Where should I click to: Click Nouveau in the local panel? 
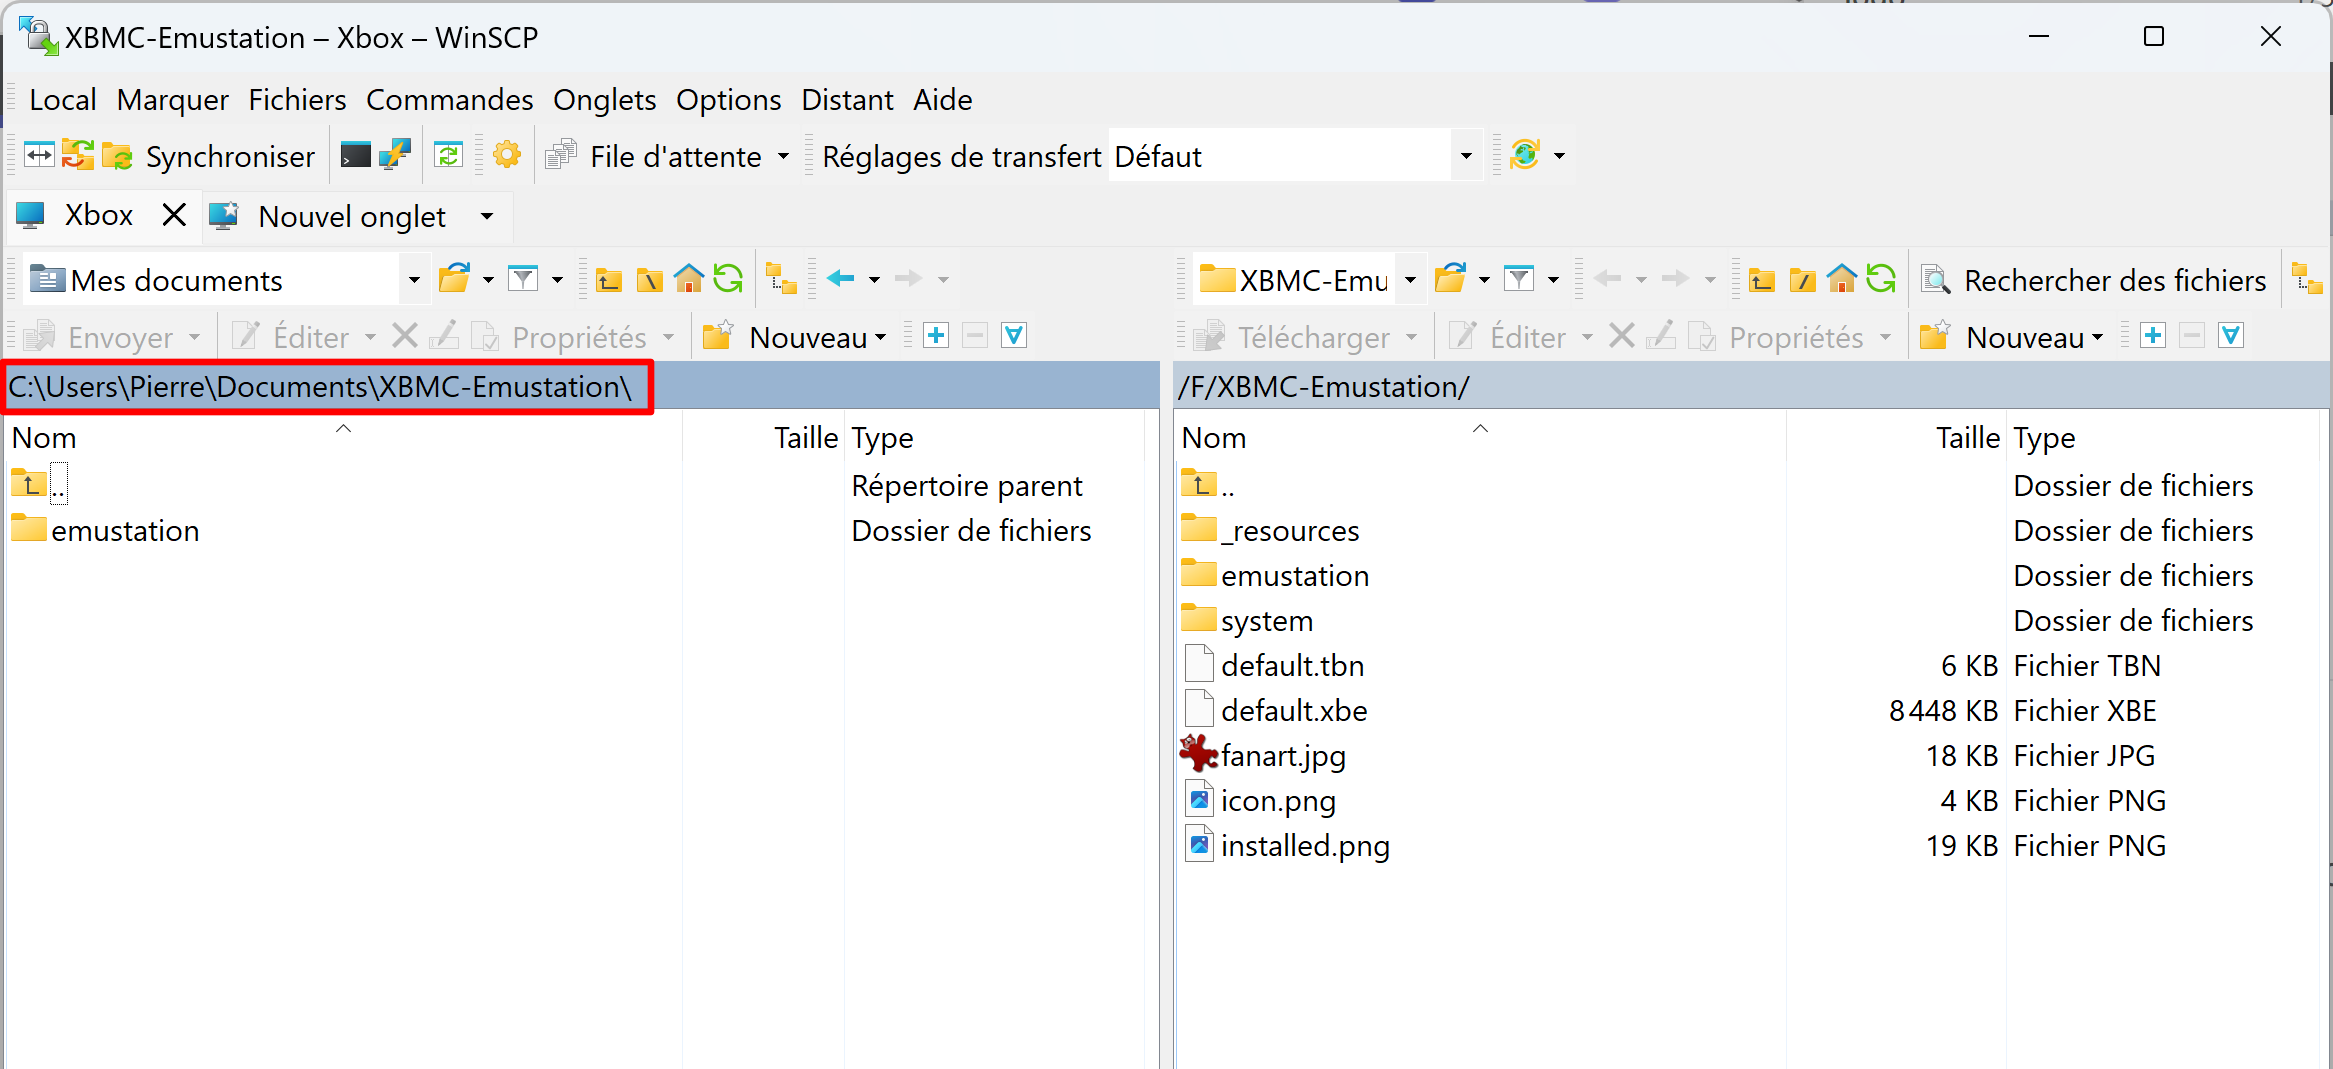point(795,337)
